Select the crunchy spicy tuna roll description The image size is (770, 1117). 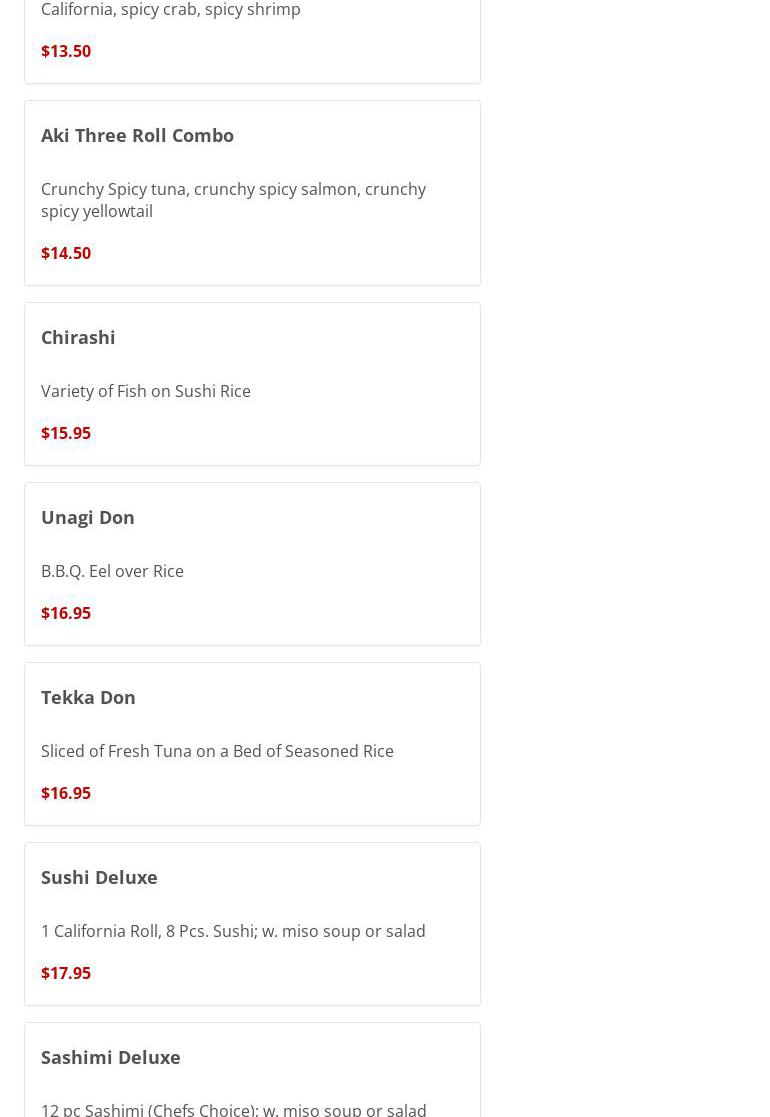point(233,200)
